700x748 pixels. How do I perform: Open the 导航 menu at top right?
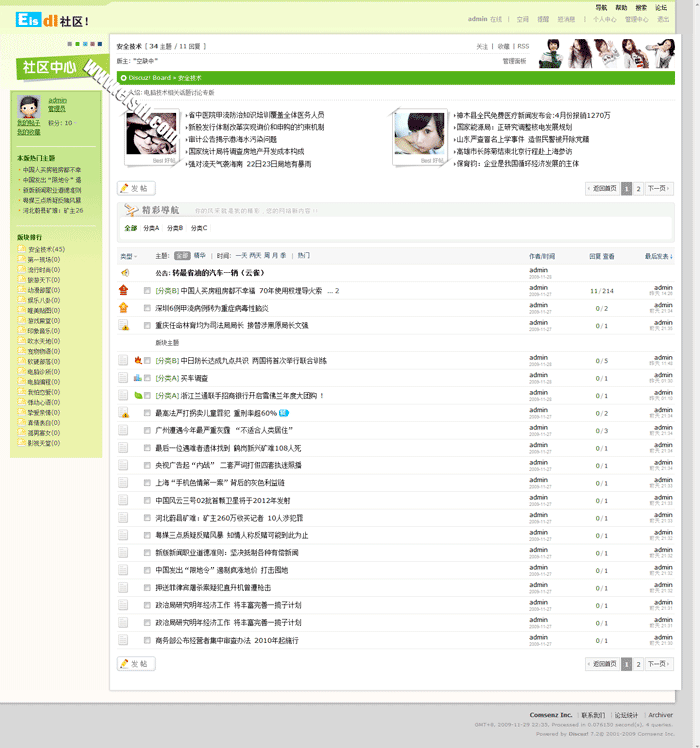point(601,8)
